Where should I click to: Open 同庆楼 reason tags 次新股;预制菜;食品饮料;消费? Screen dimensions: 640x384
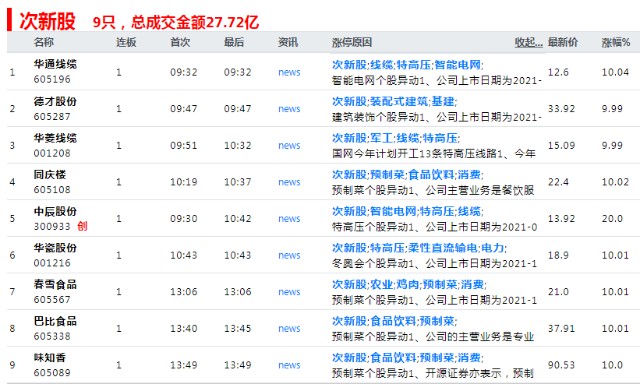407,175
